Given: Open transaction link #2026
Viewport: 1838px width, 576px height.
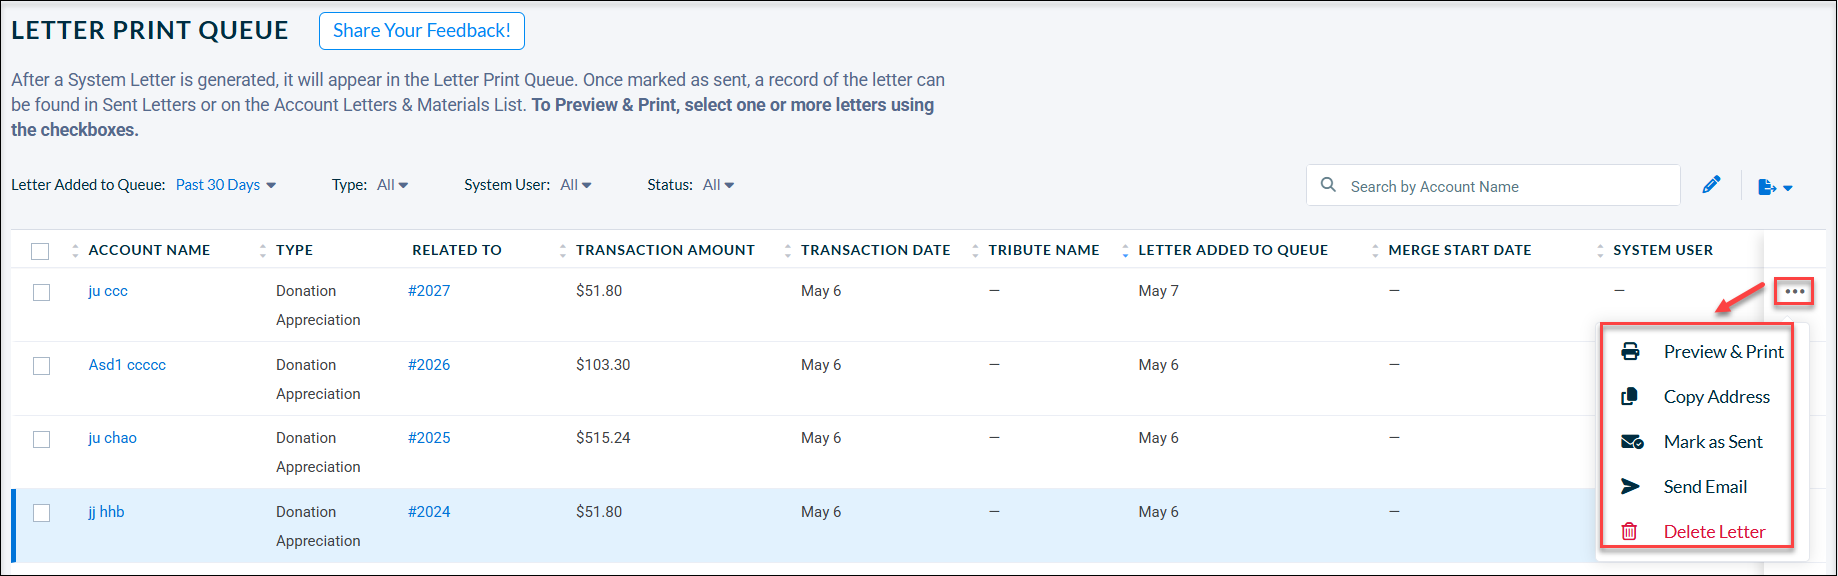Looking at the screenshot, I should tap(429, 365).
